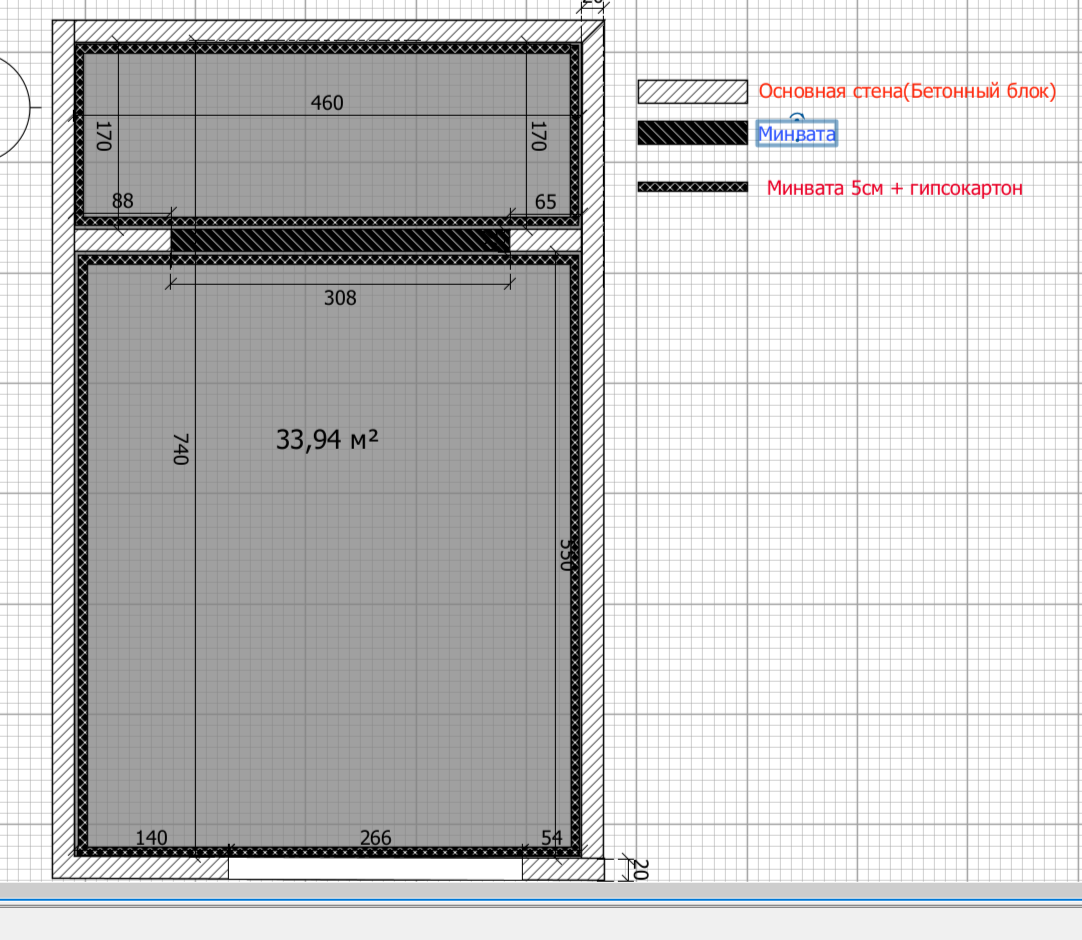Click the white door opening in bottom wall
Screen dimensions: 1082x940
click(375, 869)
